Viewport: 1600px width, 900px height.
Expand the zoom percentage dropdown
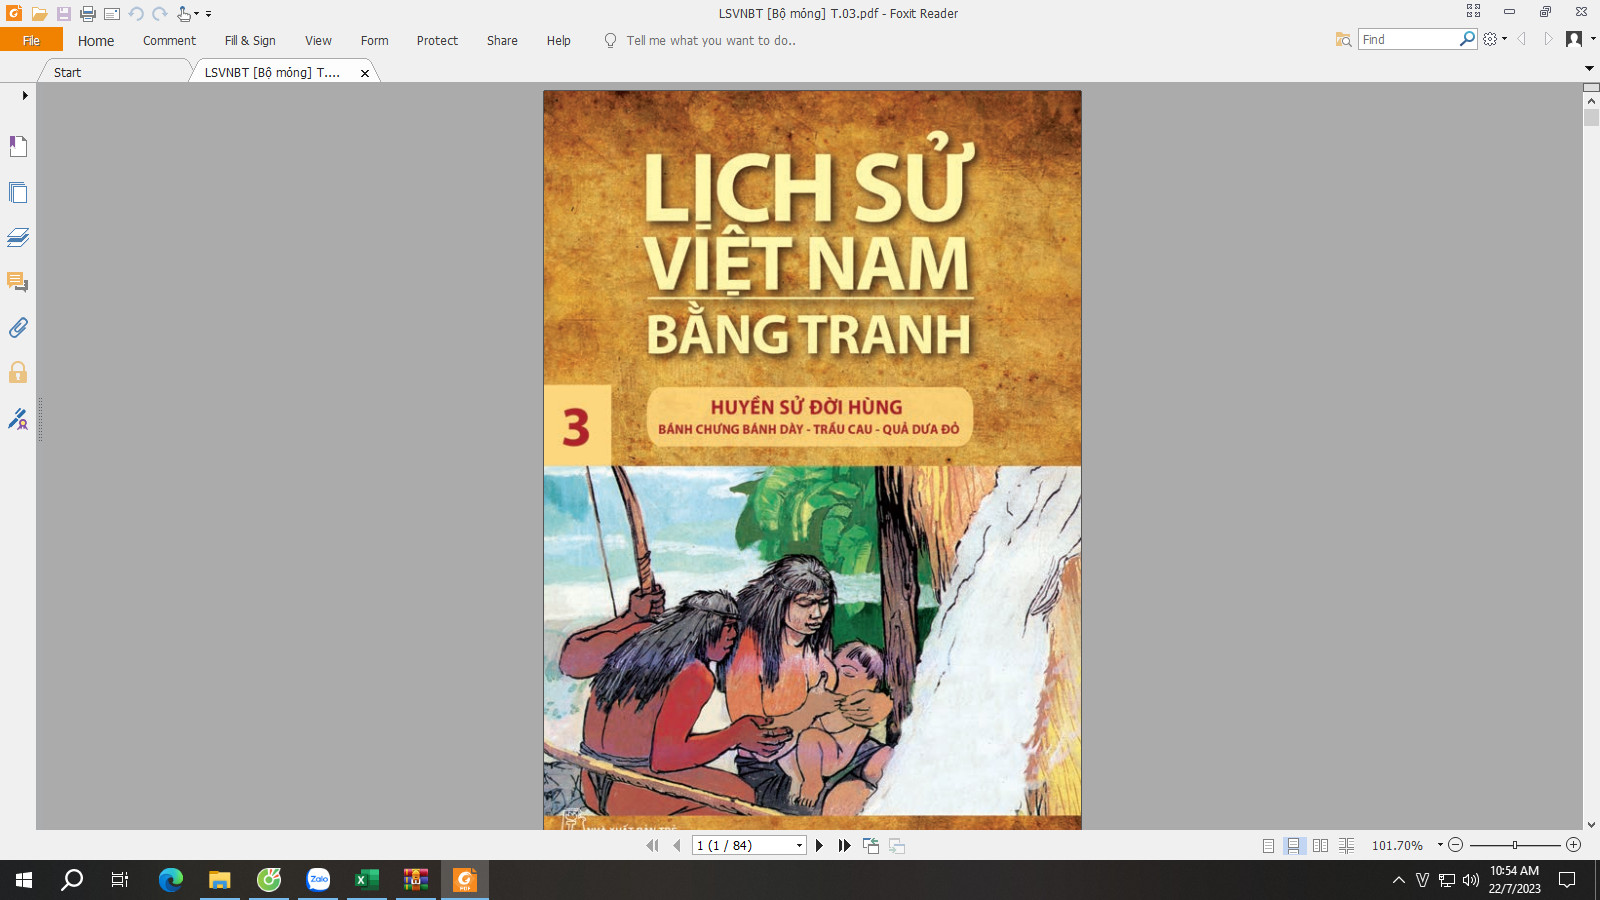point(1440,845)
